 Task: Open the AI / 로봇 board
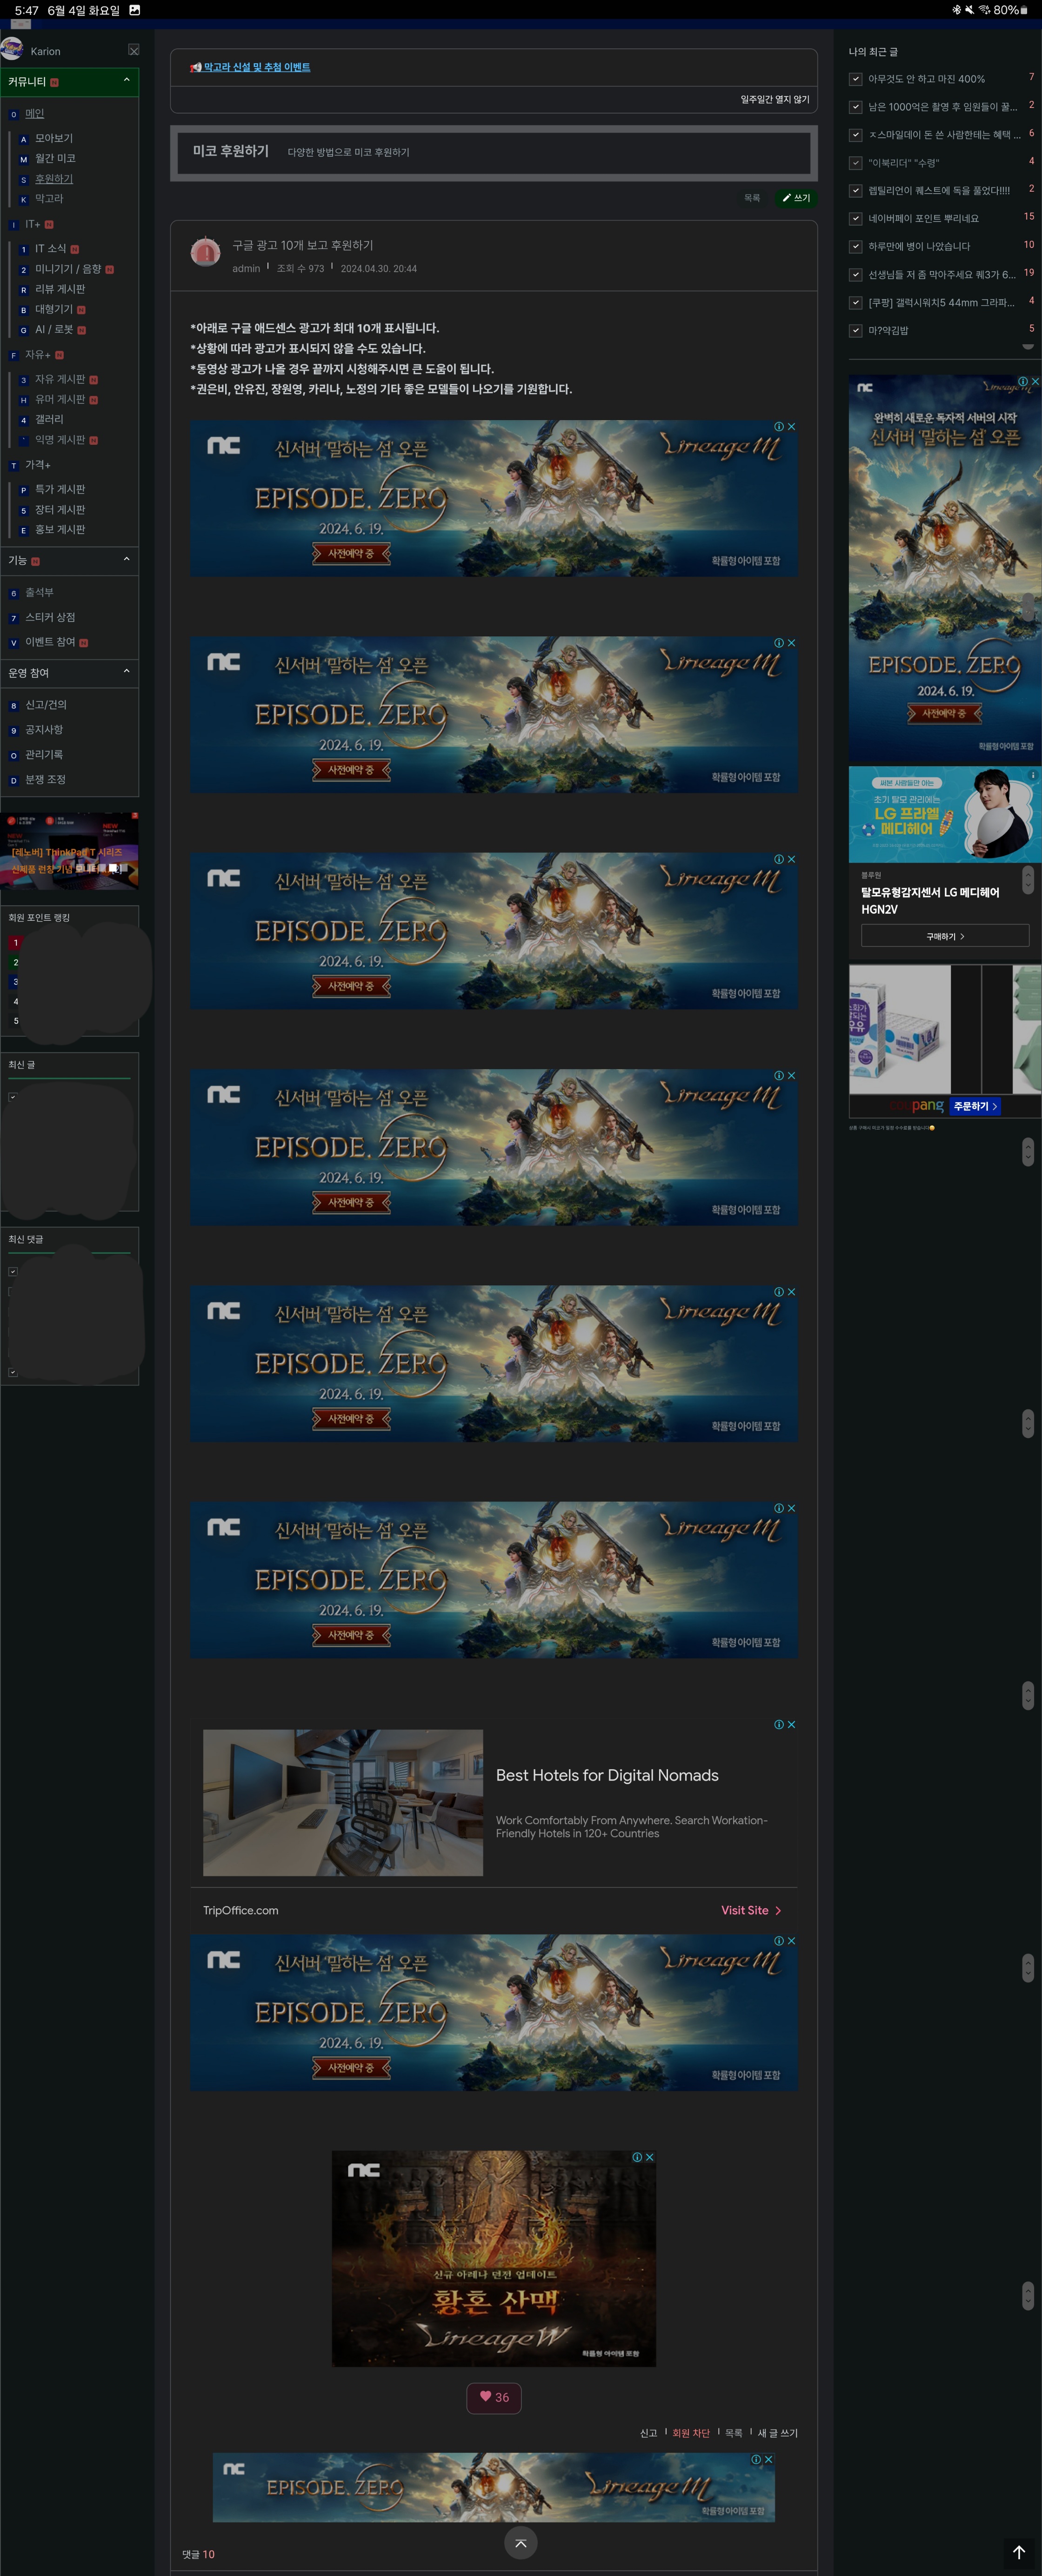tap(54, 330)
